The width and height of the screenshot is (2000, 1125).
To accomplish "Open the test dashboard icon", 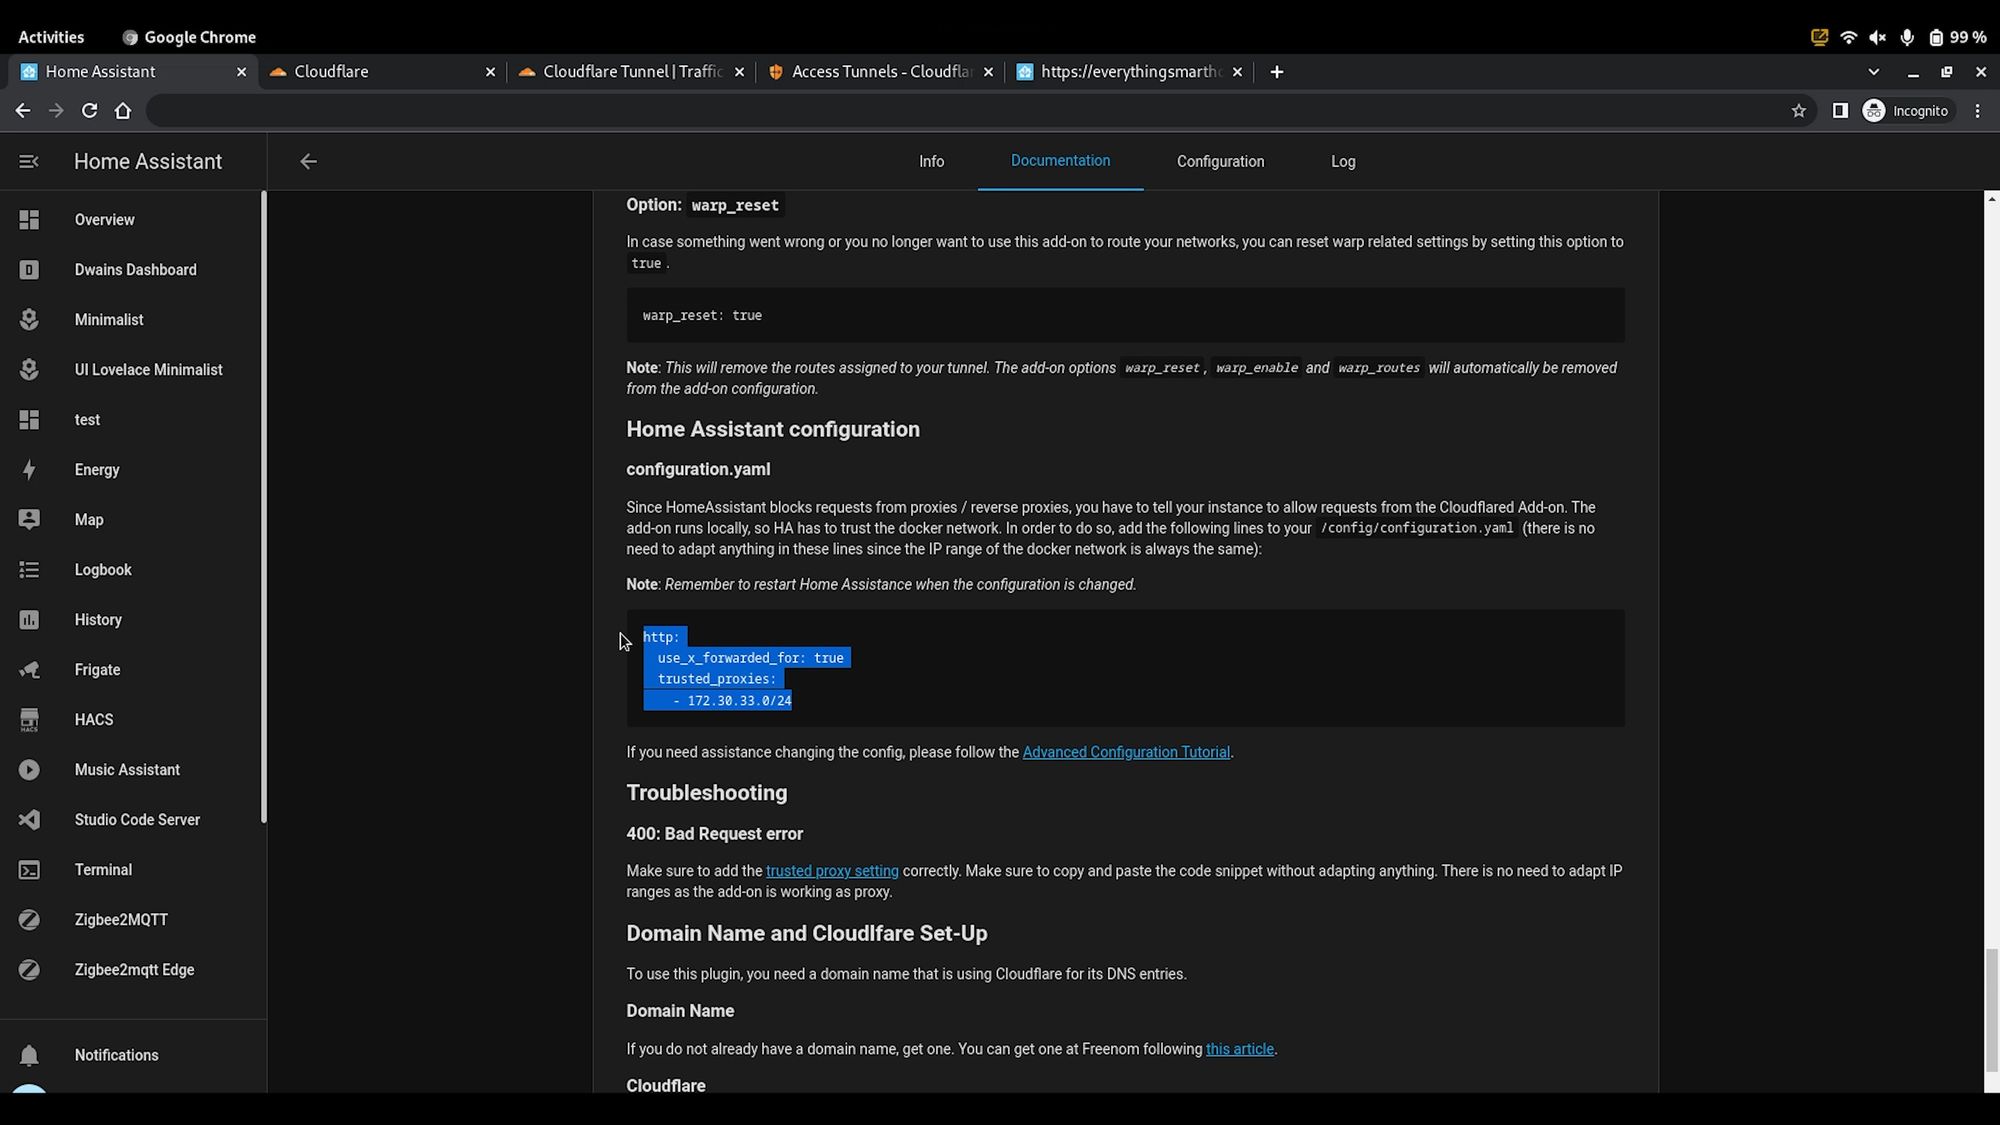I will tap(29, 420).
